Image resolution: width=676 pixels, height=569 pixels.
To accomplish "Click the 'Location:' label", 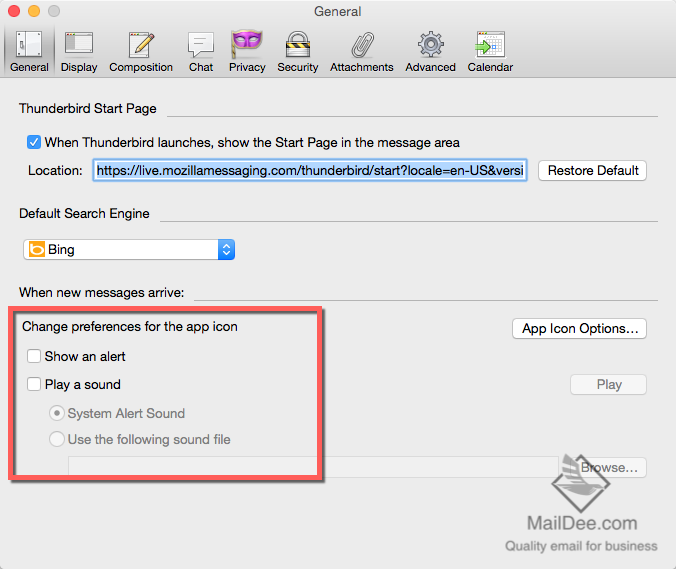I will pyautogui.click(x=55, y=171).
